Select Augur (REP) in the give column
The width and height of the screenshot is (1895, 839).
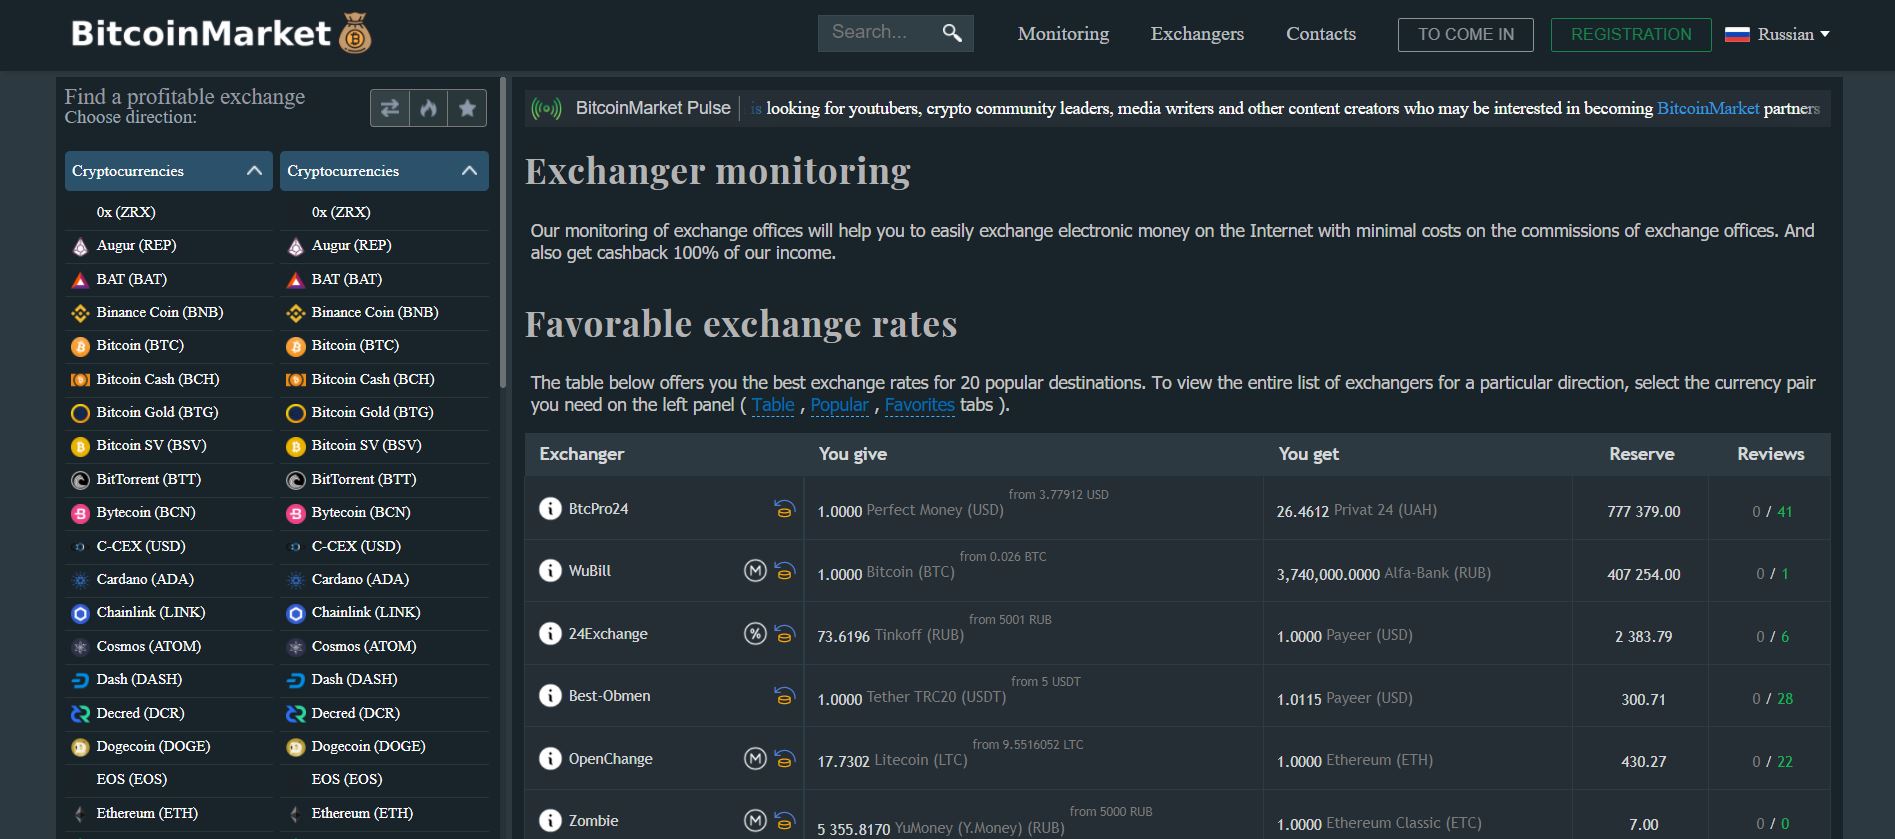point(168,246)
